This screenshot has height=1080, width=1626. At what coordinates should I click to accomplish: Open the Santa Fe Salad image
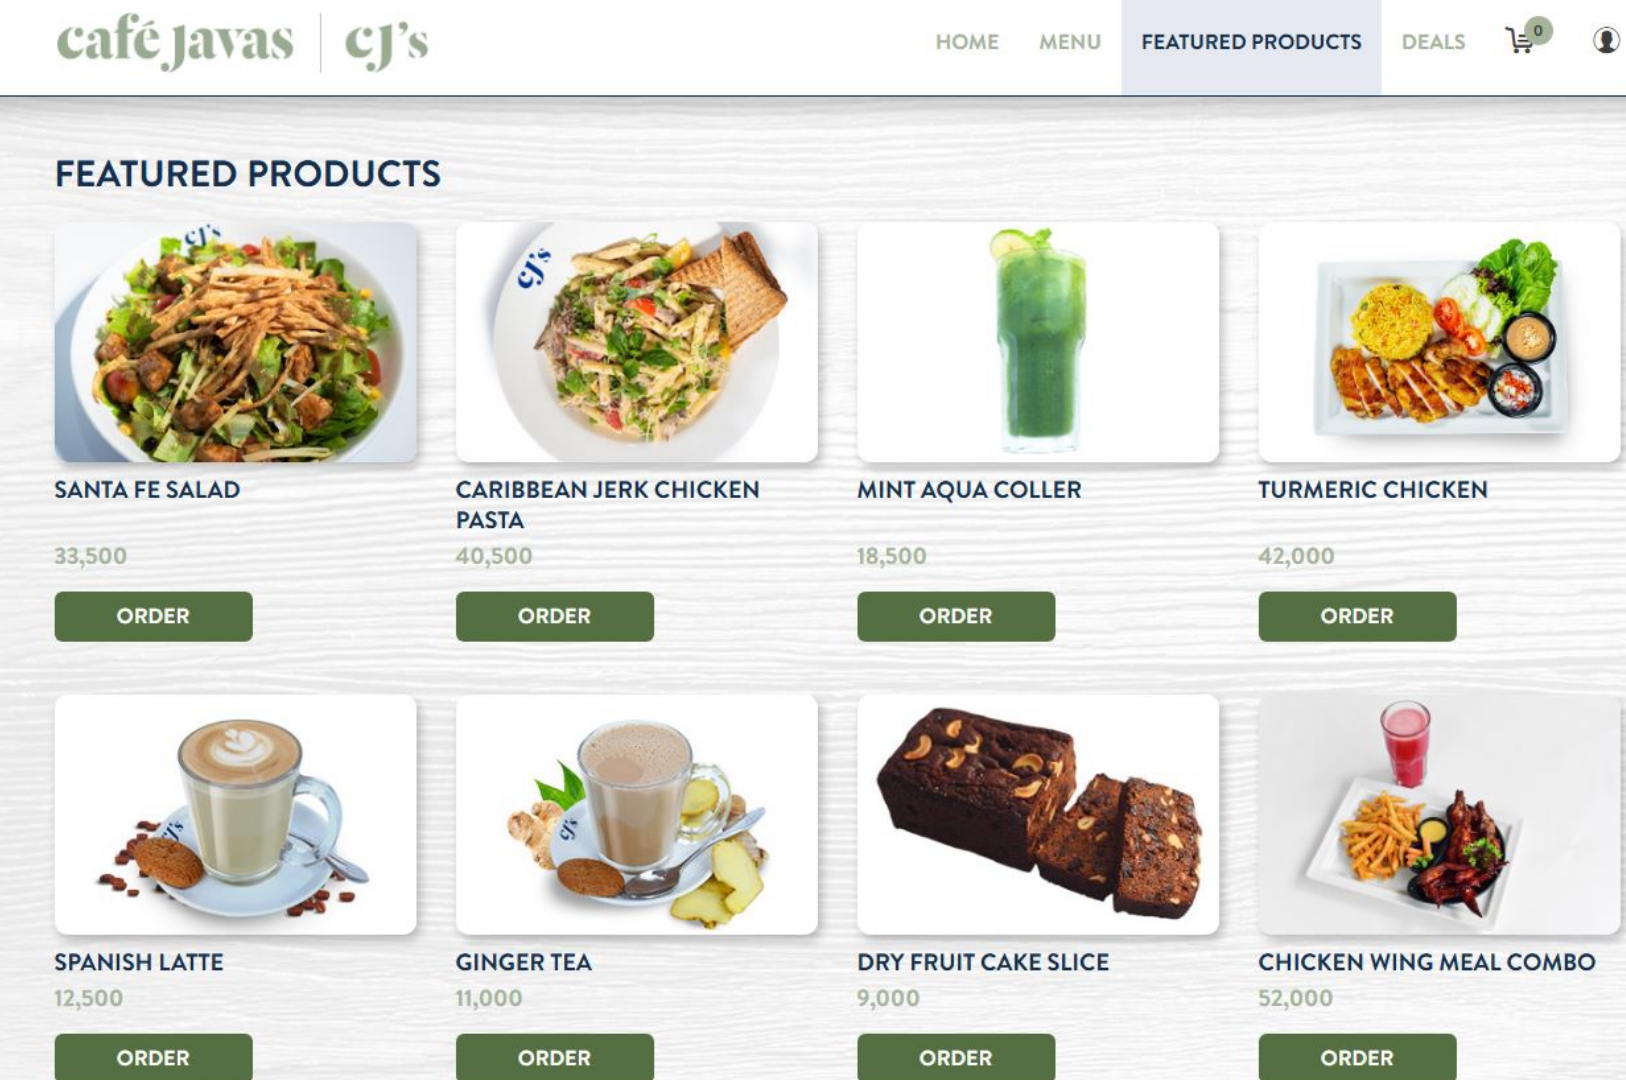click(x=235, y=342)
